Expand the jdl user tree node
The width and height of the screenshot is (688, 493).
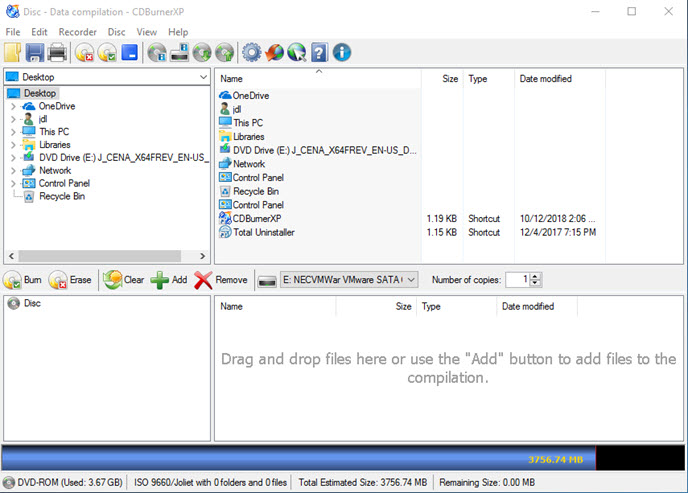tap(13, 119)
